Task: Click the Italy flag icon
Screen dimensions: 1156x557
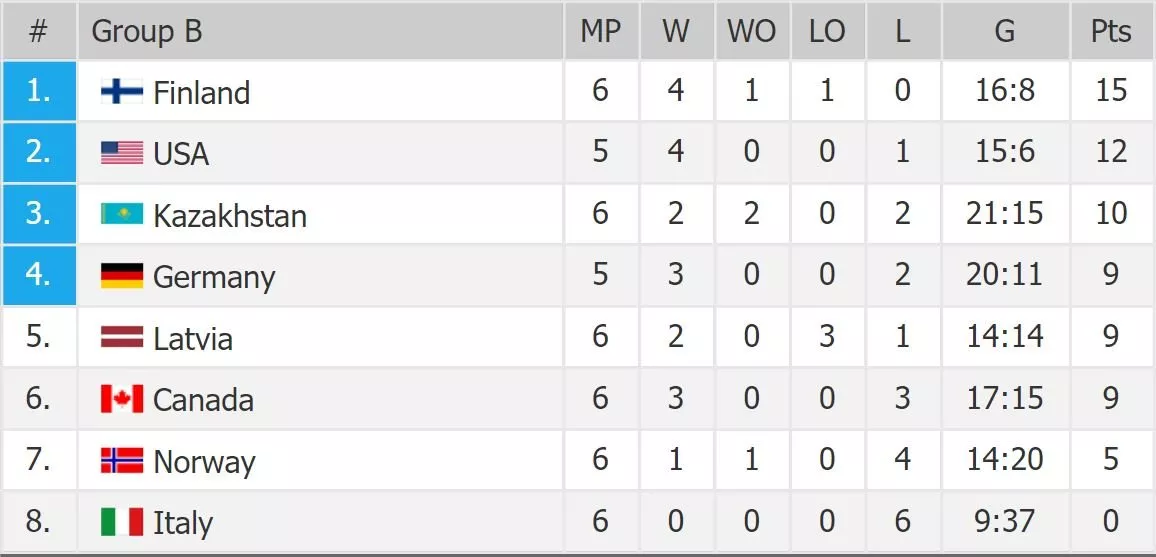Action: coord(122,522)
